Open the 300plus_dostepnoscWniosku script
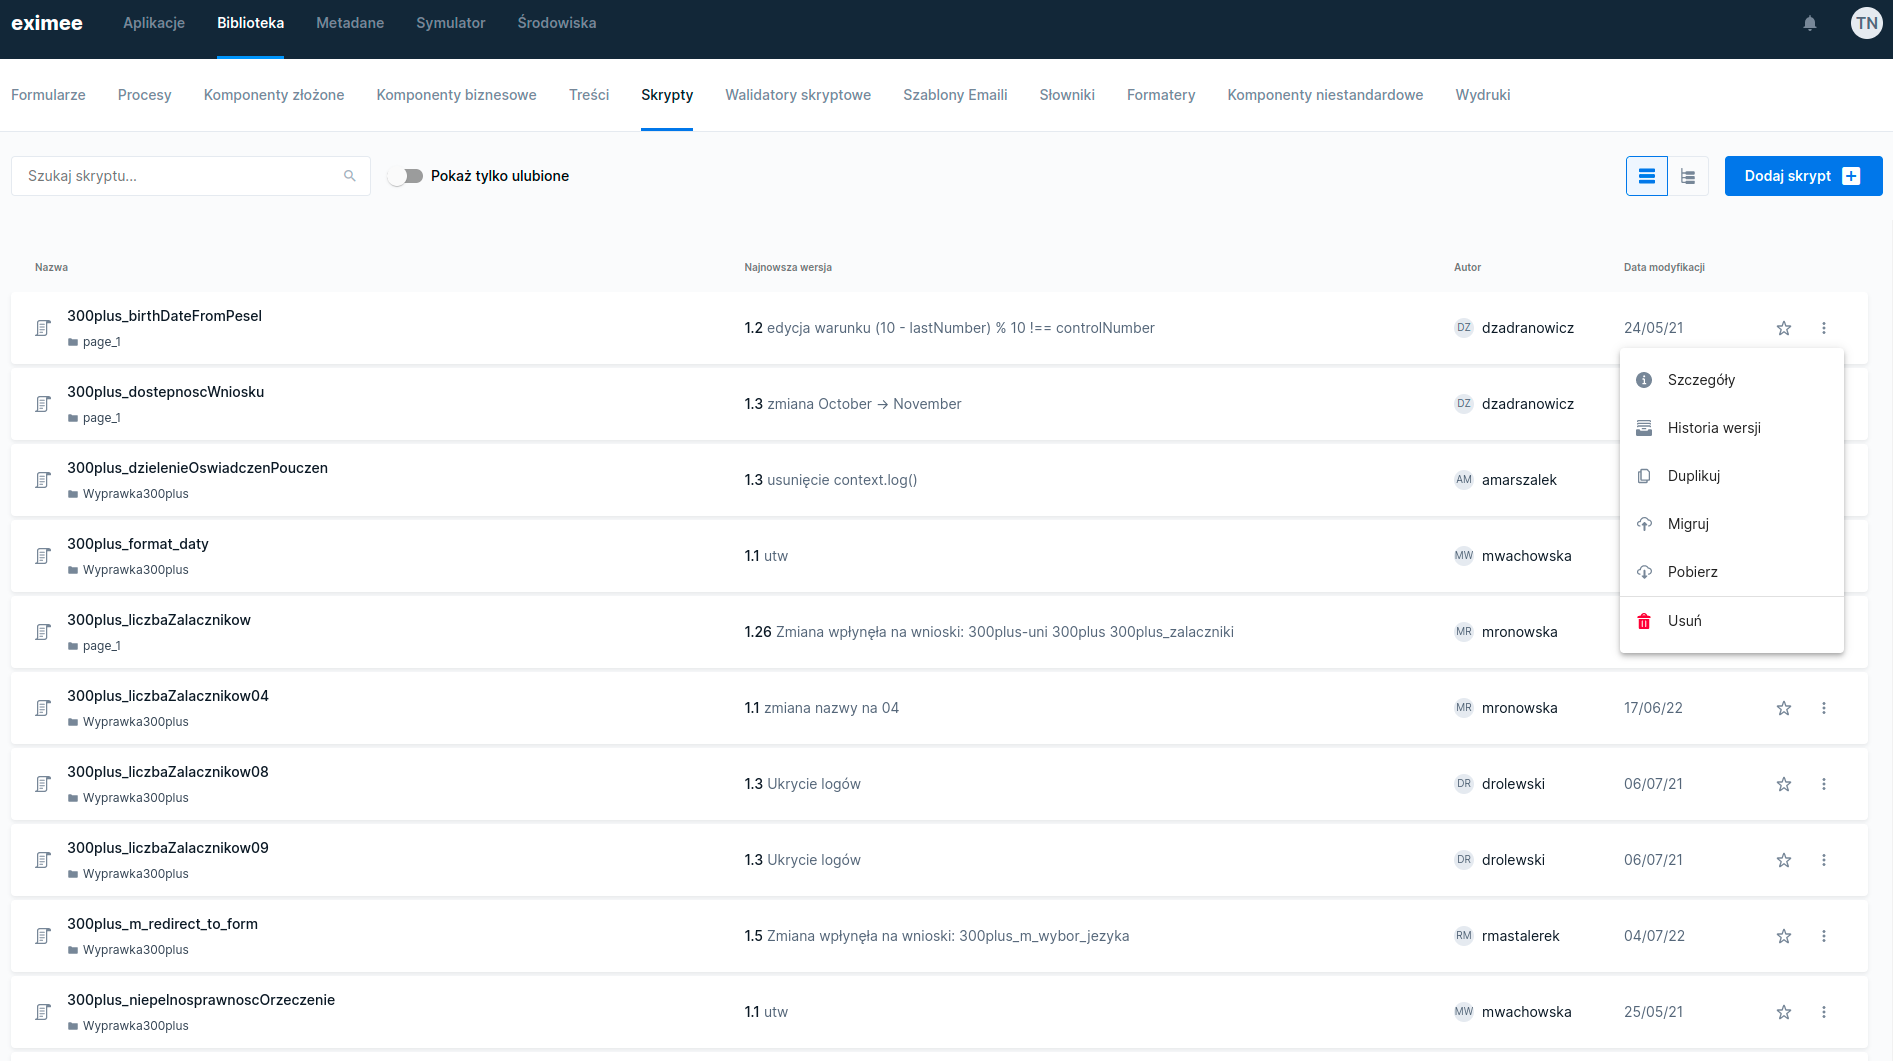Screen dimensions: 1893x1061 165,392
